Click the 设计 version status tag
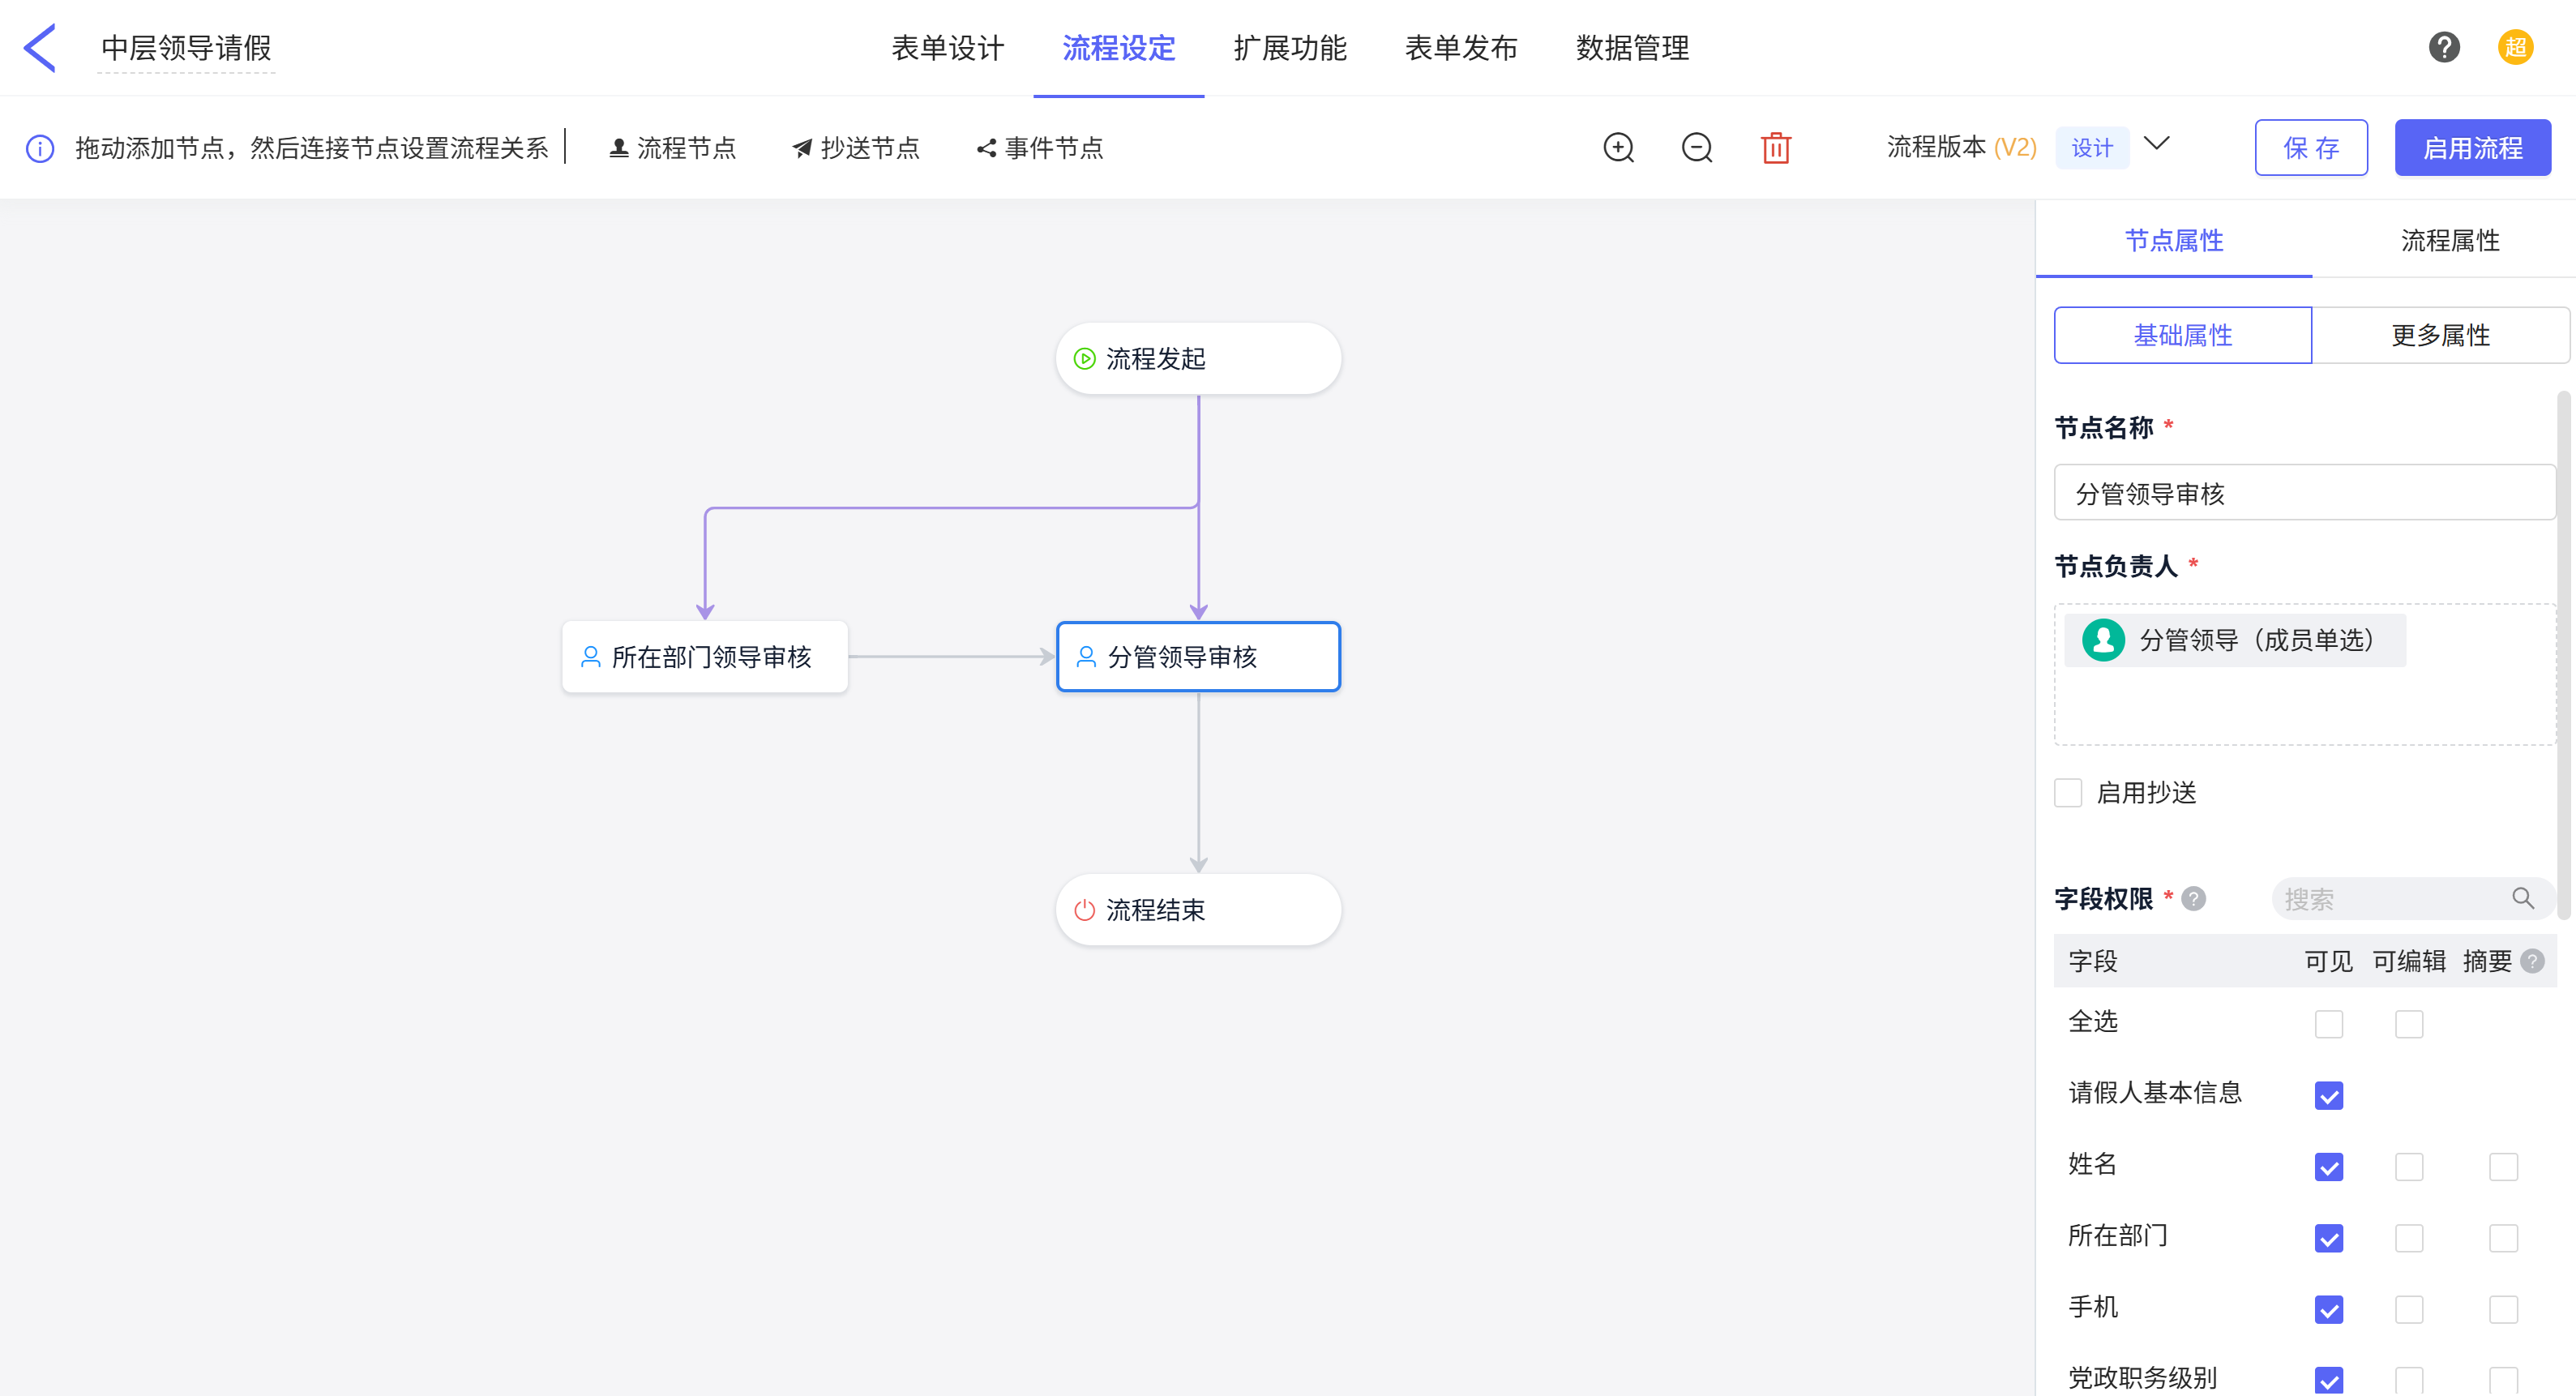Viewport: 2576px width, 1396px height. [2092, 148]
